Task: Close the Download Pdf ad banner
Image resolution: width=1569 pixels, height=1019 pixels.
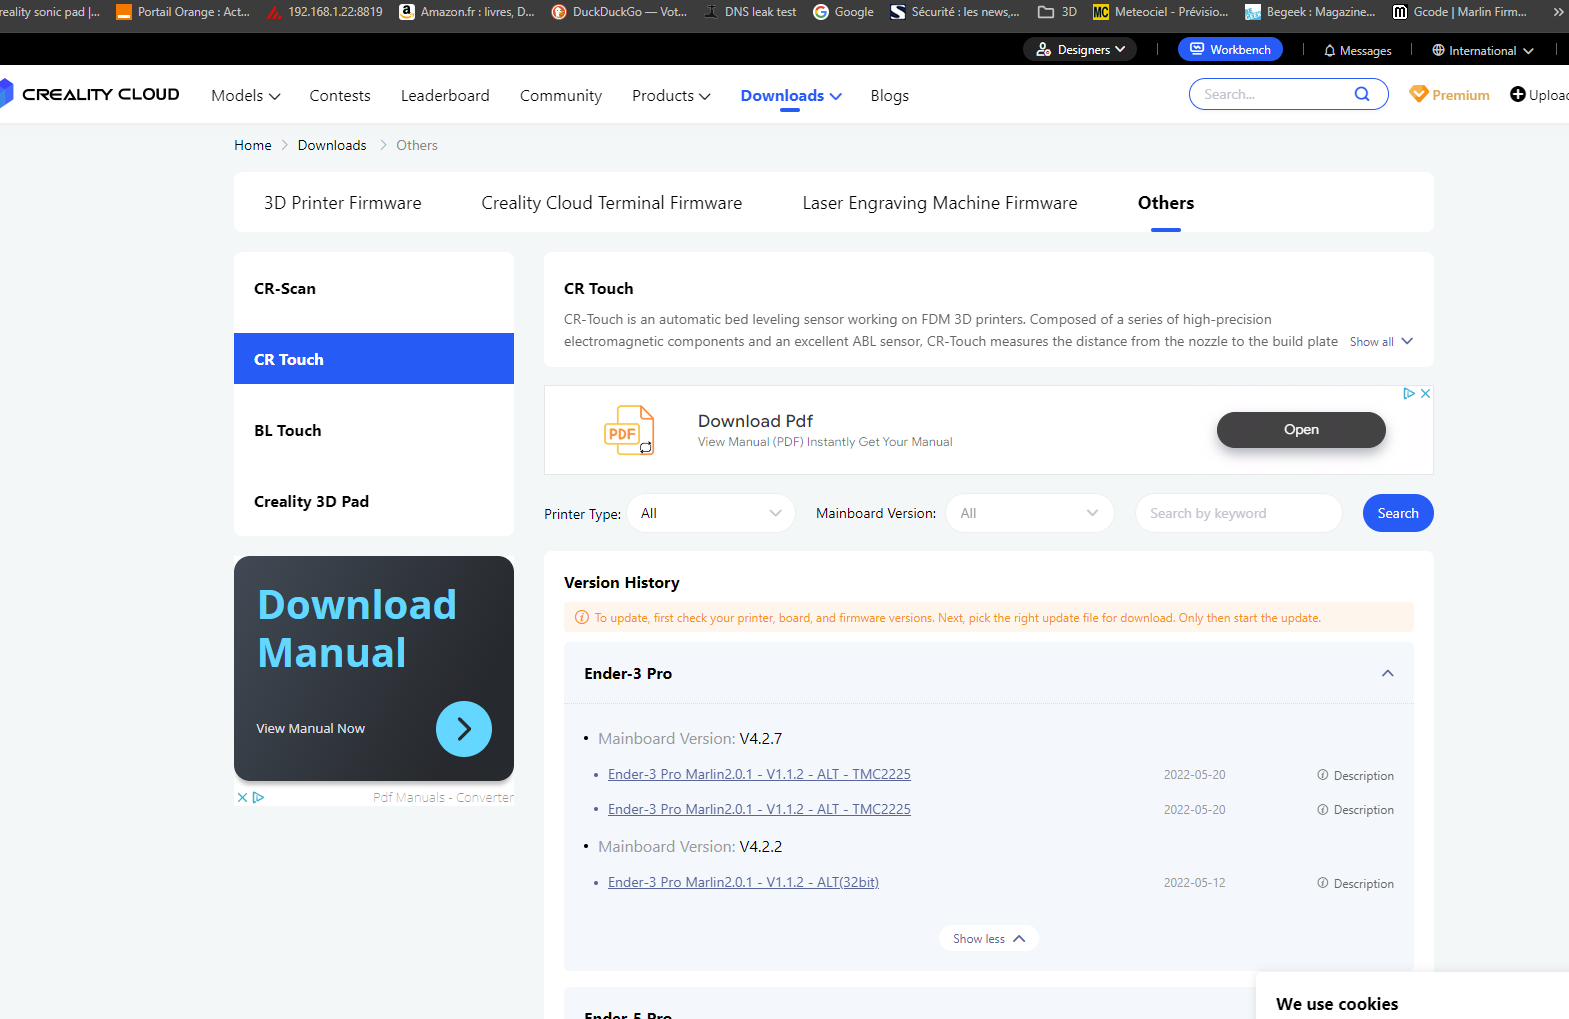Action: tap(1425, 394)
